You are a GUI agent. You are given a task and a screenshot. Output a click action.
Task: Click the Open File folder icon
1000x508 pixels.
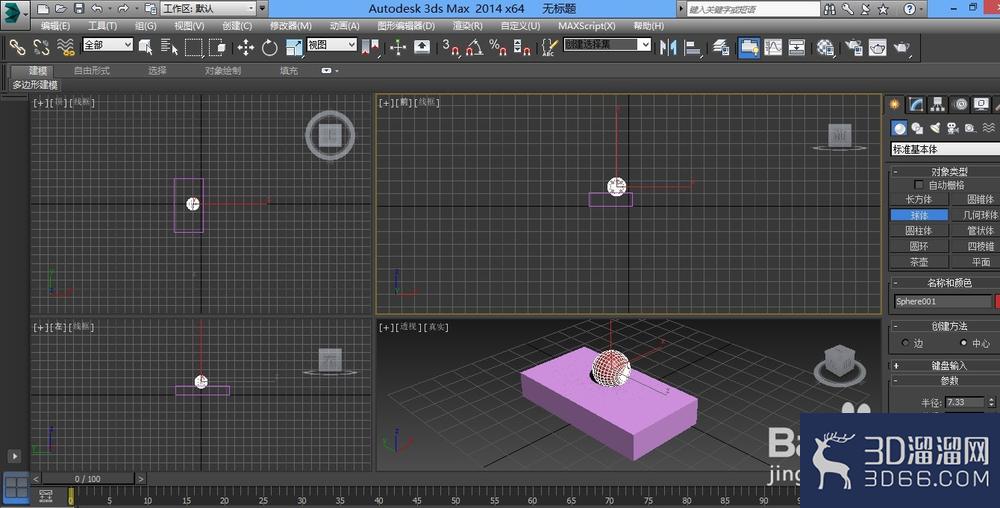pos(61,8)
